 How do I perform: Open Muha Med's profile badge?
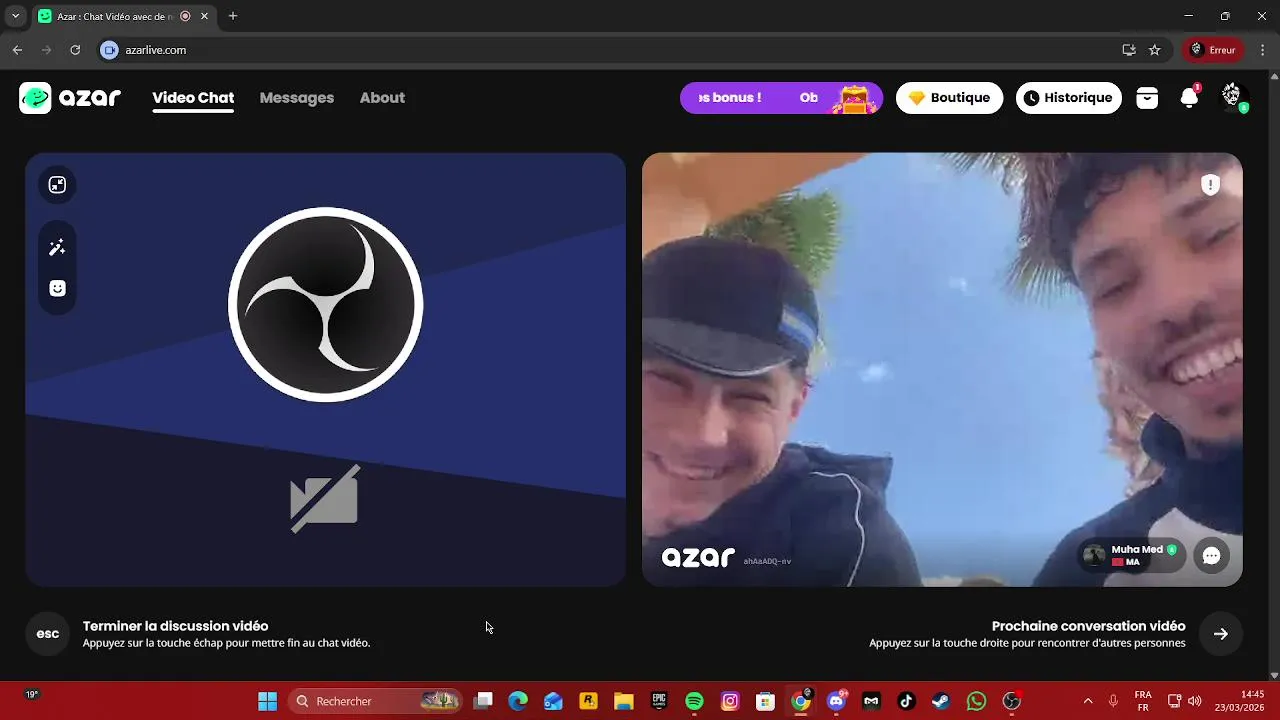click(x=1131, y=556)
